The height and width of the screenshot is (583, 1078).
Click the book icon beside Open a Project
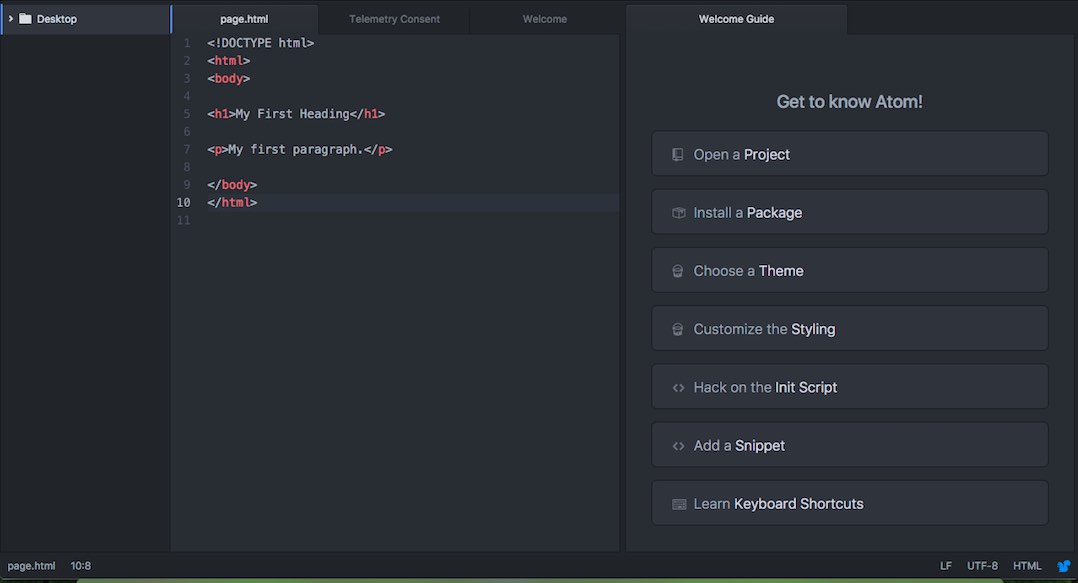pyautogui.click(x=678, y=155)
